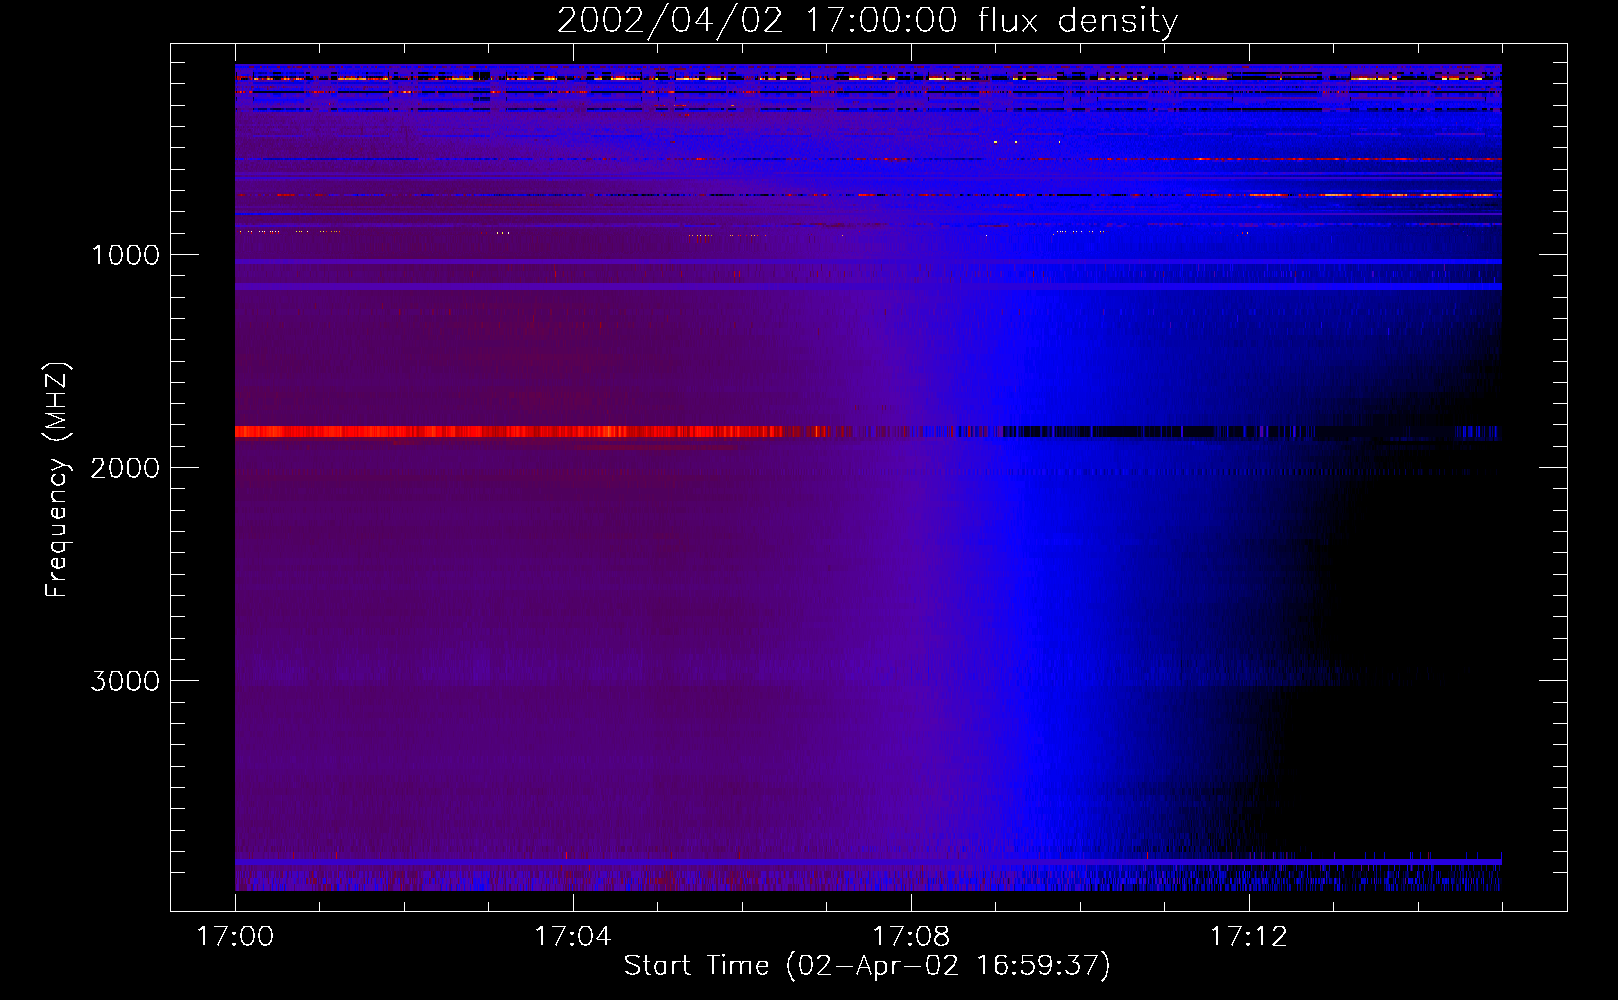Image resolution: width=1618 pixels, height=1000 pixels.
Task: Click the 'Frequency (MHZ)' axis label
Action: coord(57,480)
